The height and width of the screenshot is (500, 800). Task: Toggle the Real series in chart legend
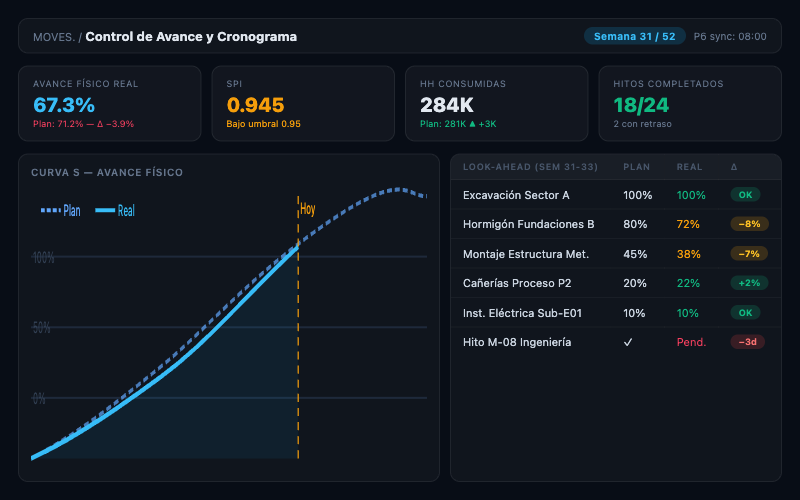(x=115, y=211)
